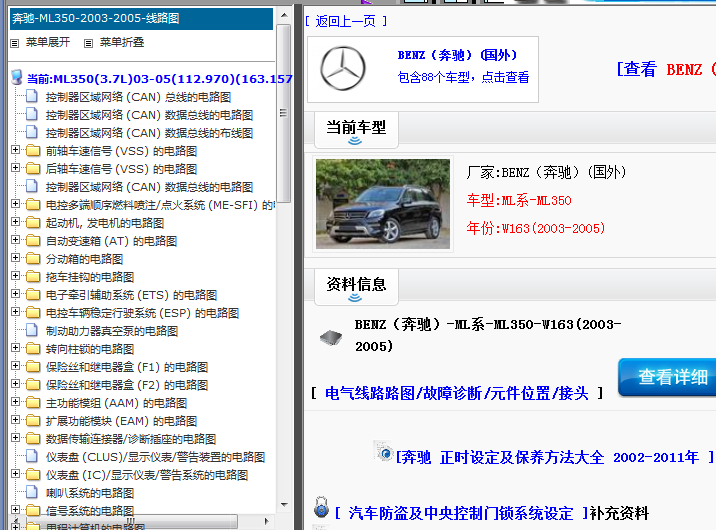Click the tree panel scroll-down arrow
This screenshot has width=716, height=530.
click(284, 505)
